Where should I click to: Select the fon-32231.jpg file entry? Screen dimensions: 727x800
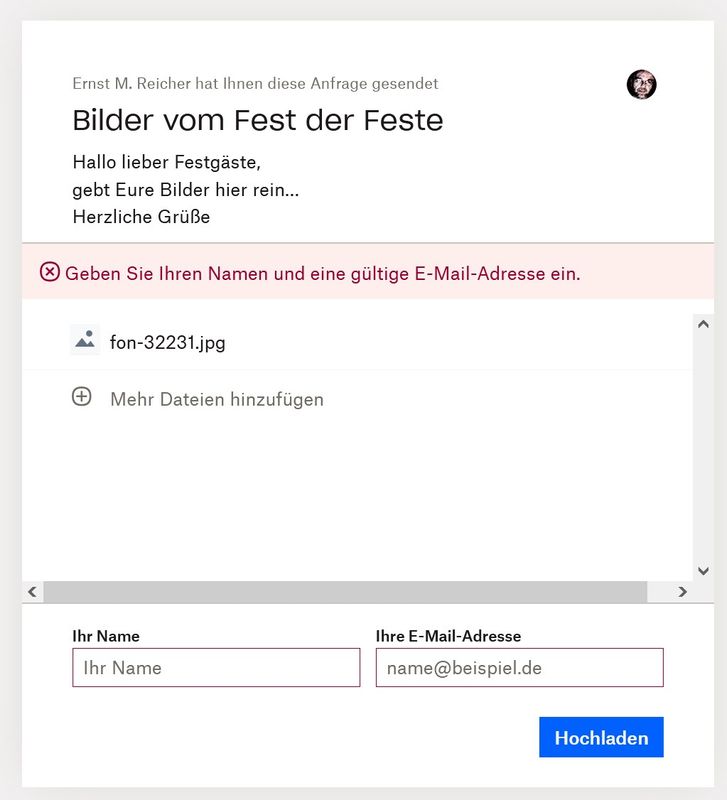(167, 343)
